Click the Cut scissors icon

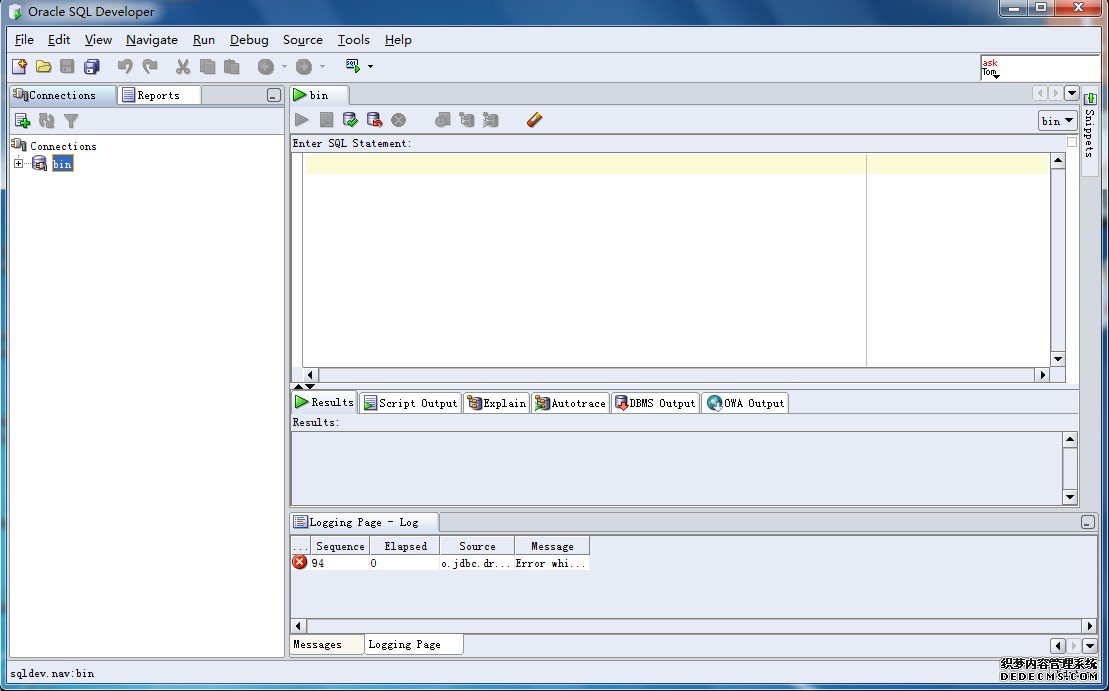point(183,67)
